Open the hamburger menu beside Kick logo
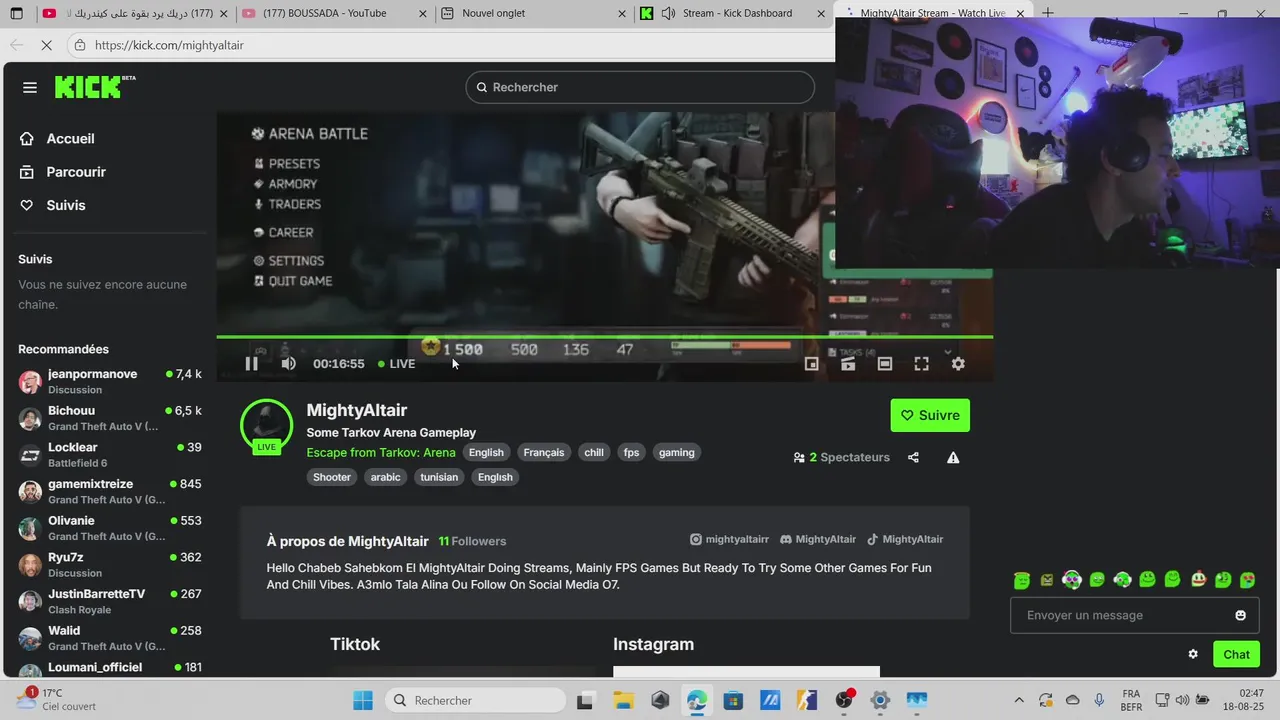This screenshot has width=1280, height=720. [x=30, y=87]
